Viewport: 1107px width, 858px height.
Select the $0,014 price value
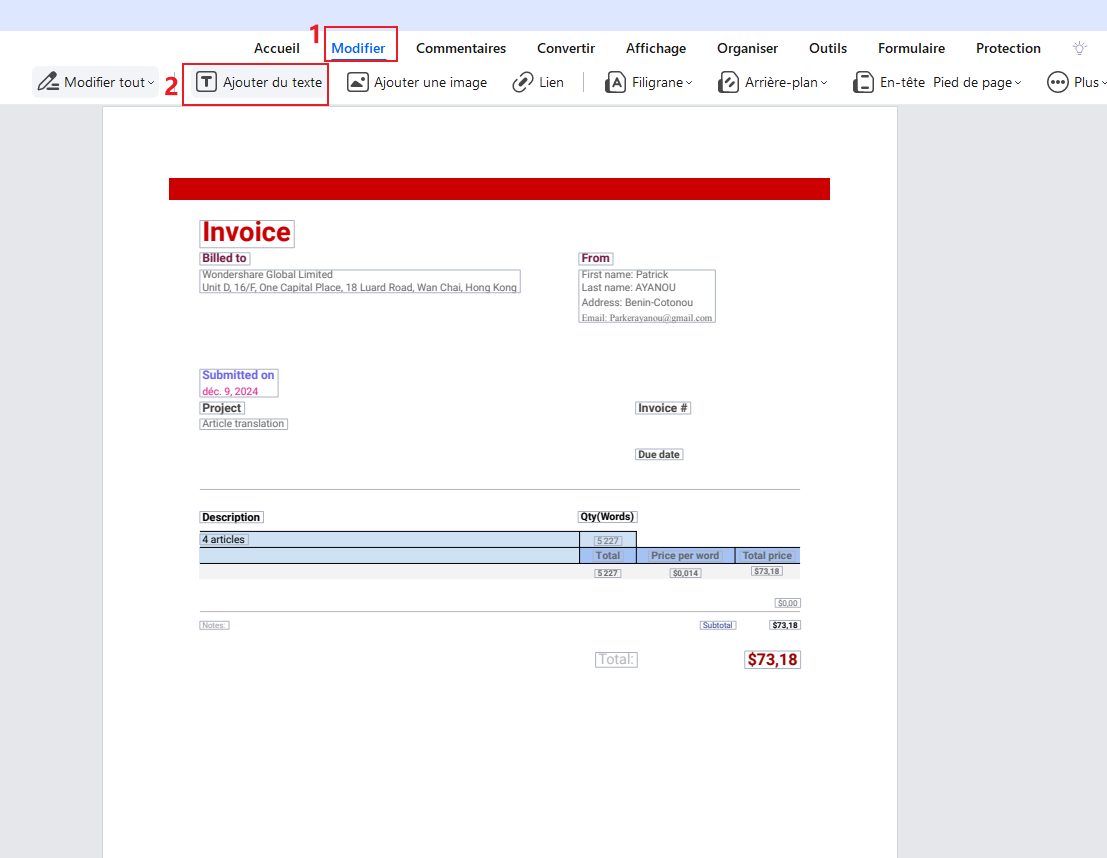pos(686,573)
